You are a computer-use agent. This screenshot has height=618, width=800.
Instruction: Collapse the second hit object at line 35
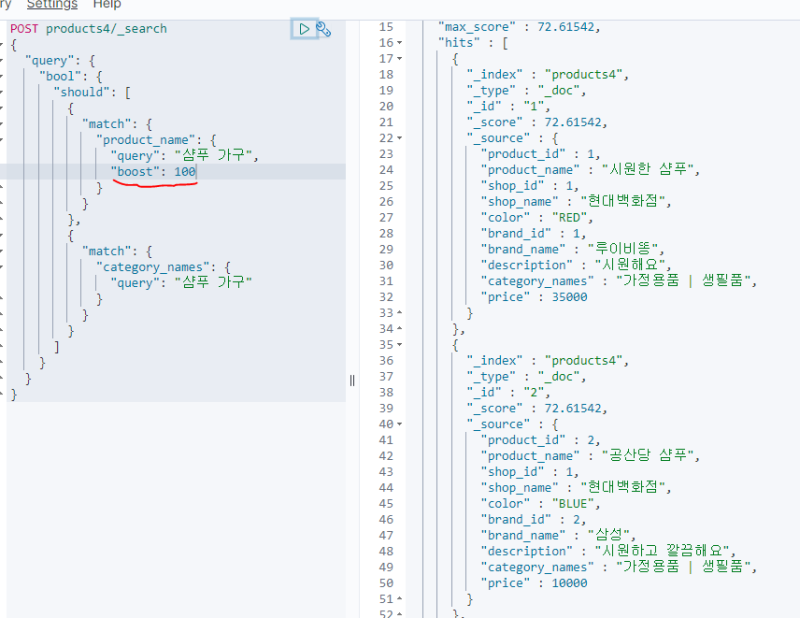(400, 345)
